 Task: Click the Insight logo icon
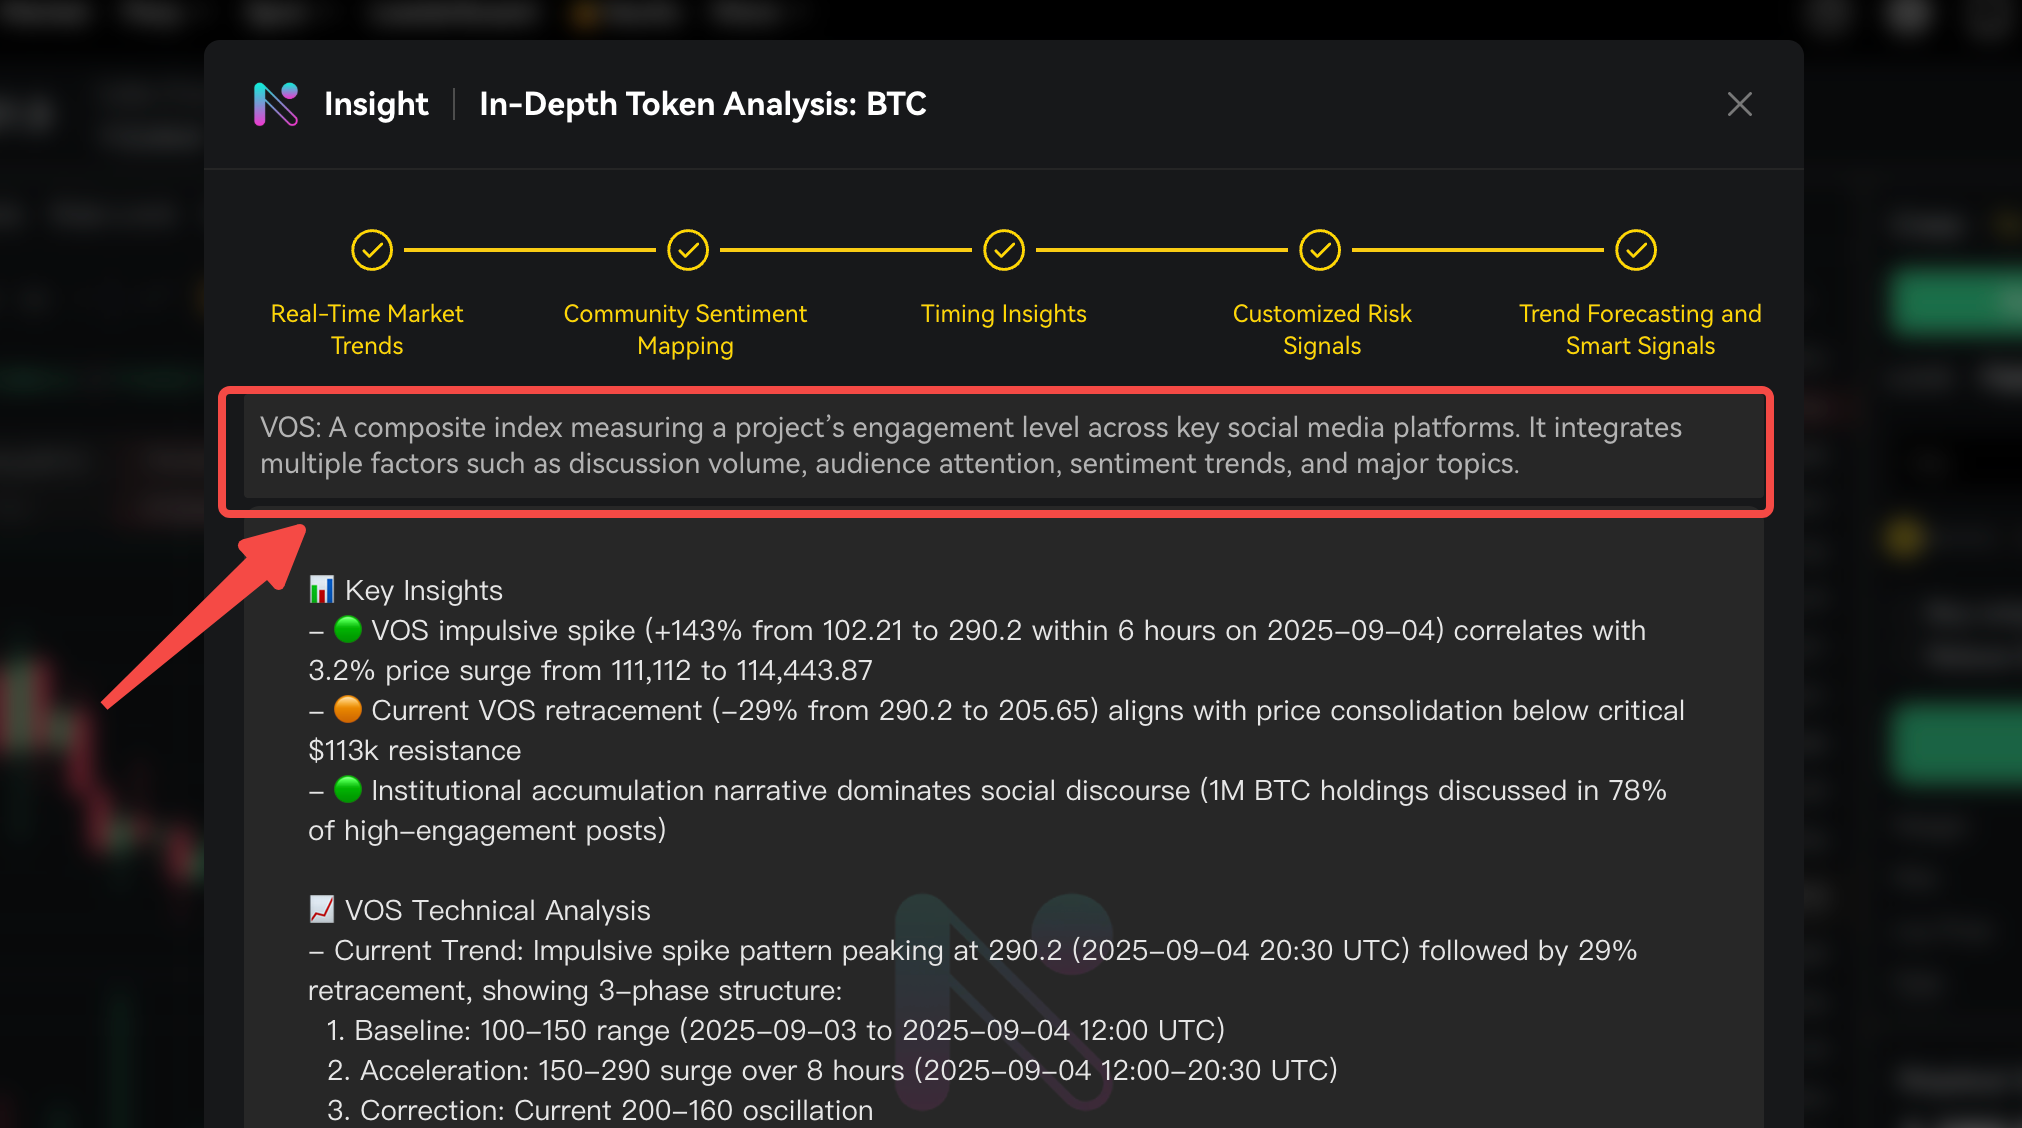(276, 104)
